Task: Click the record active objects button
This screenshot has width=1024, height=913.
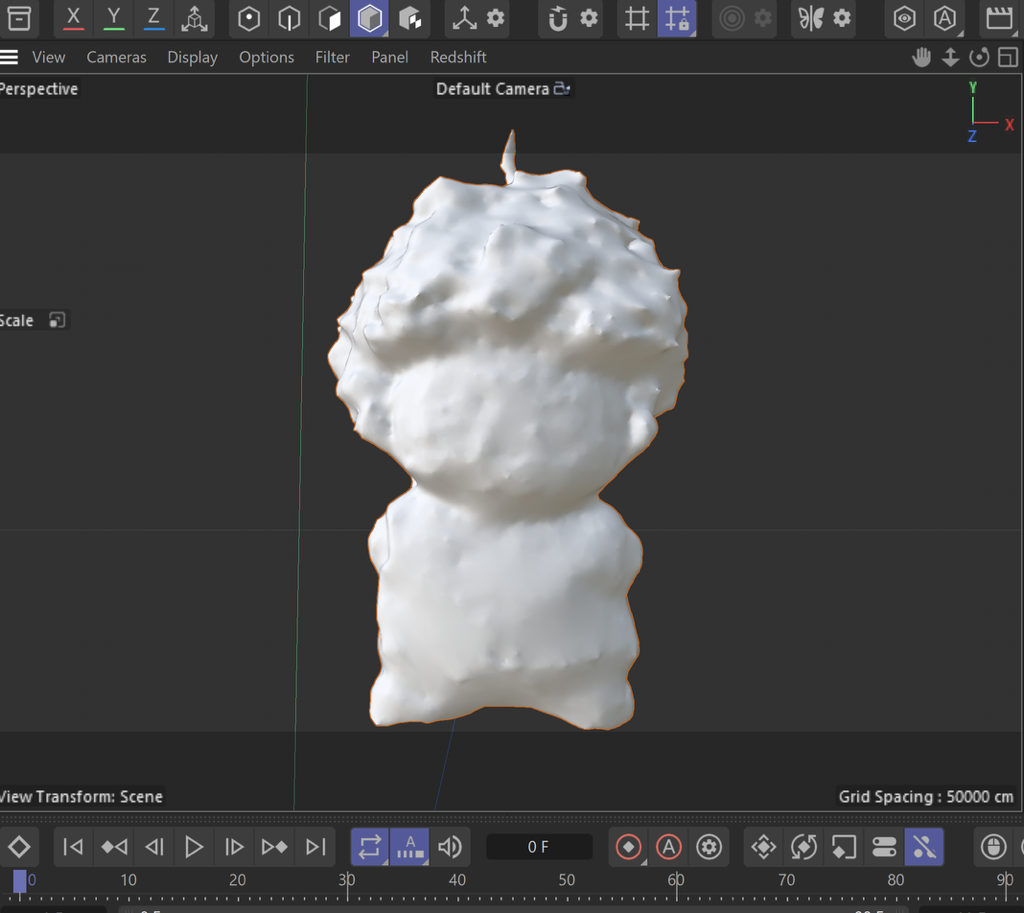Action: 628,847
